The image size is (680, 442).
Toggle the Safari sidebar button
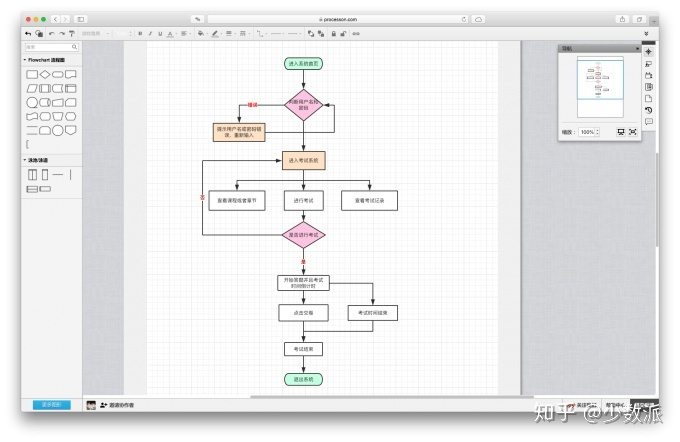tap(81, 19)
